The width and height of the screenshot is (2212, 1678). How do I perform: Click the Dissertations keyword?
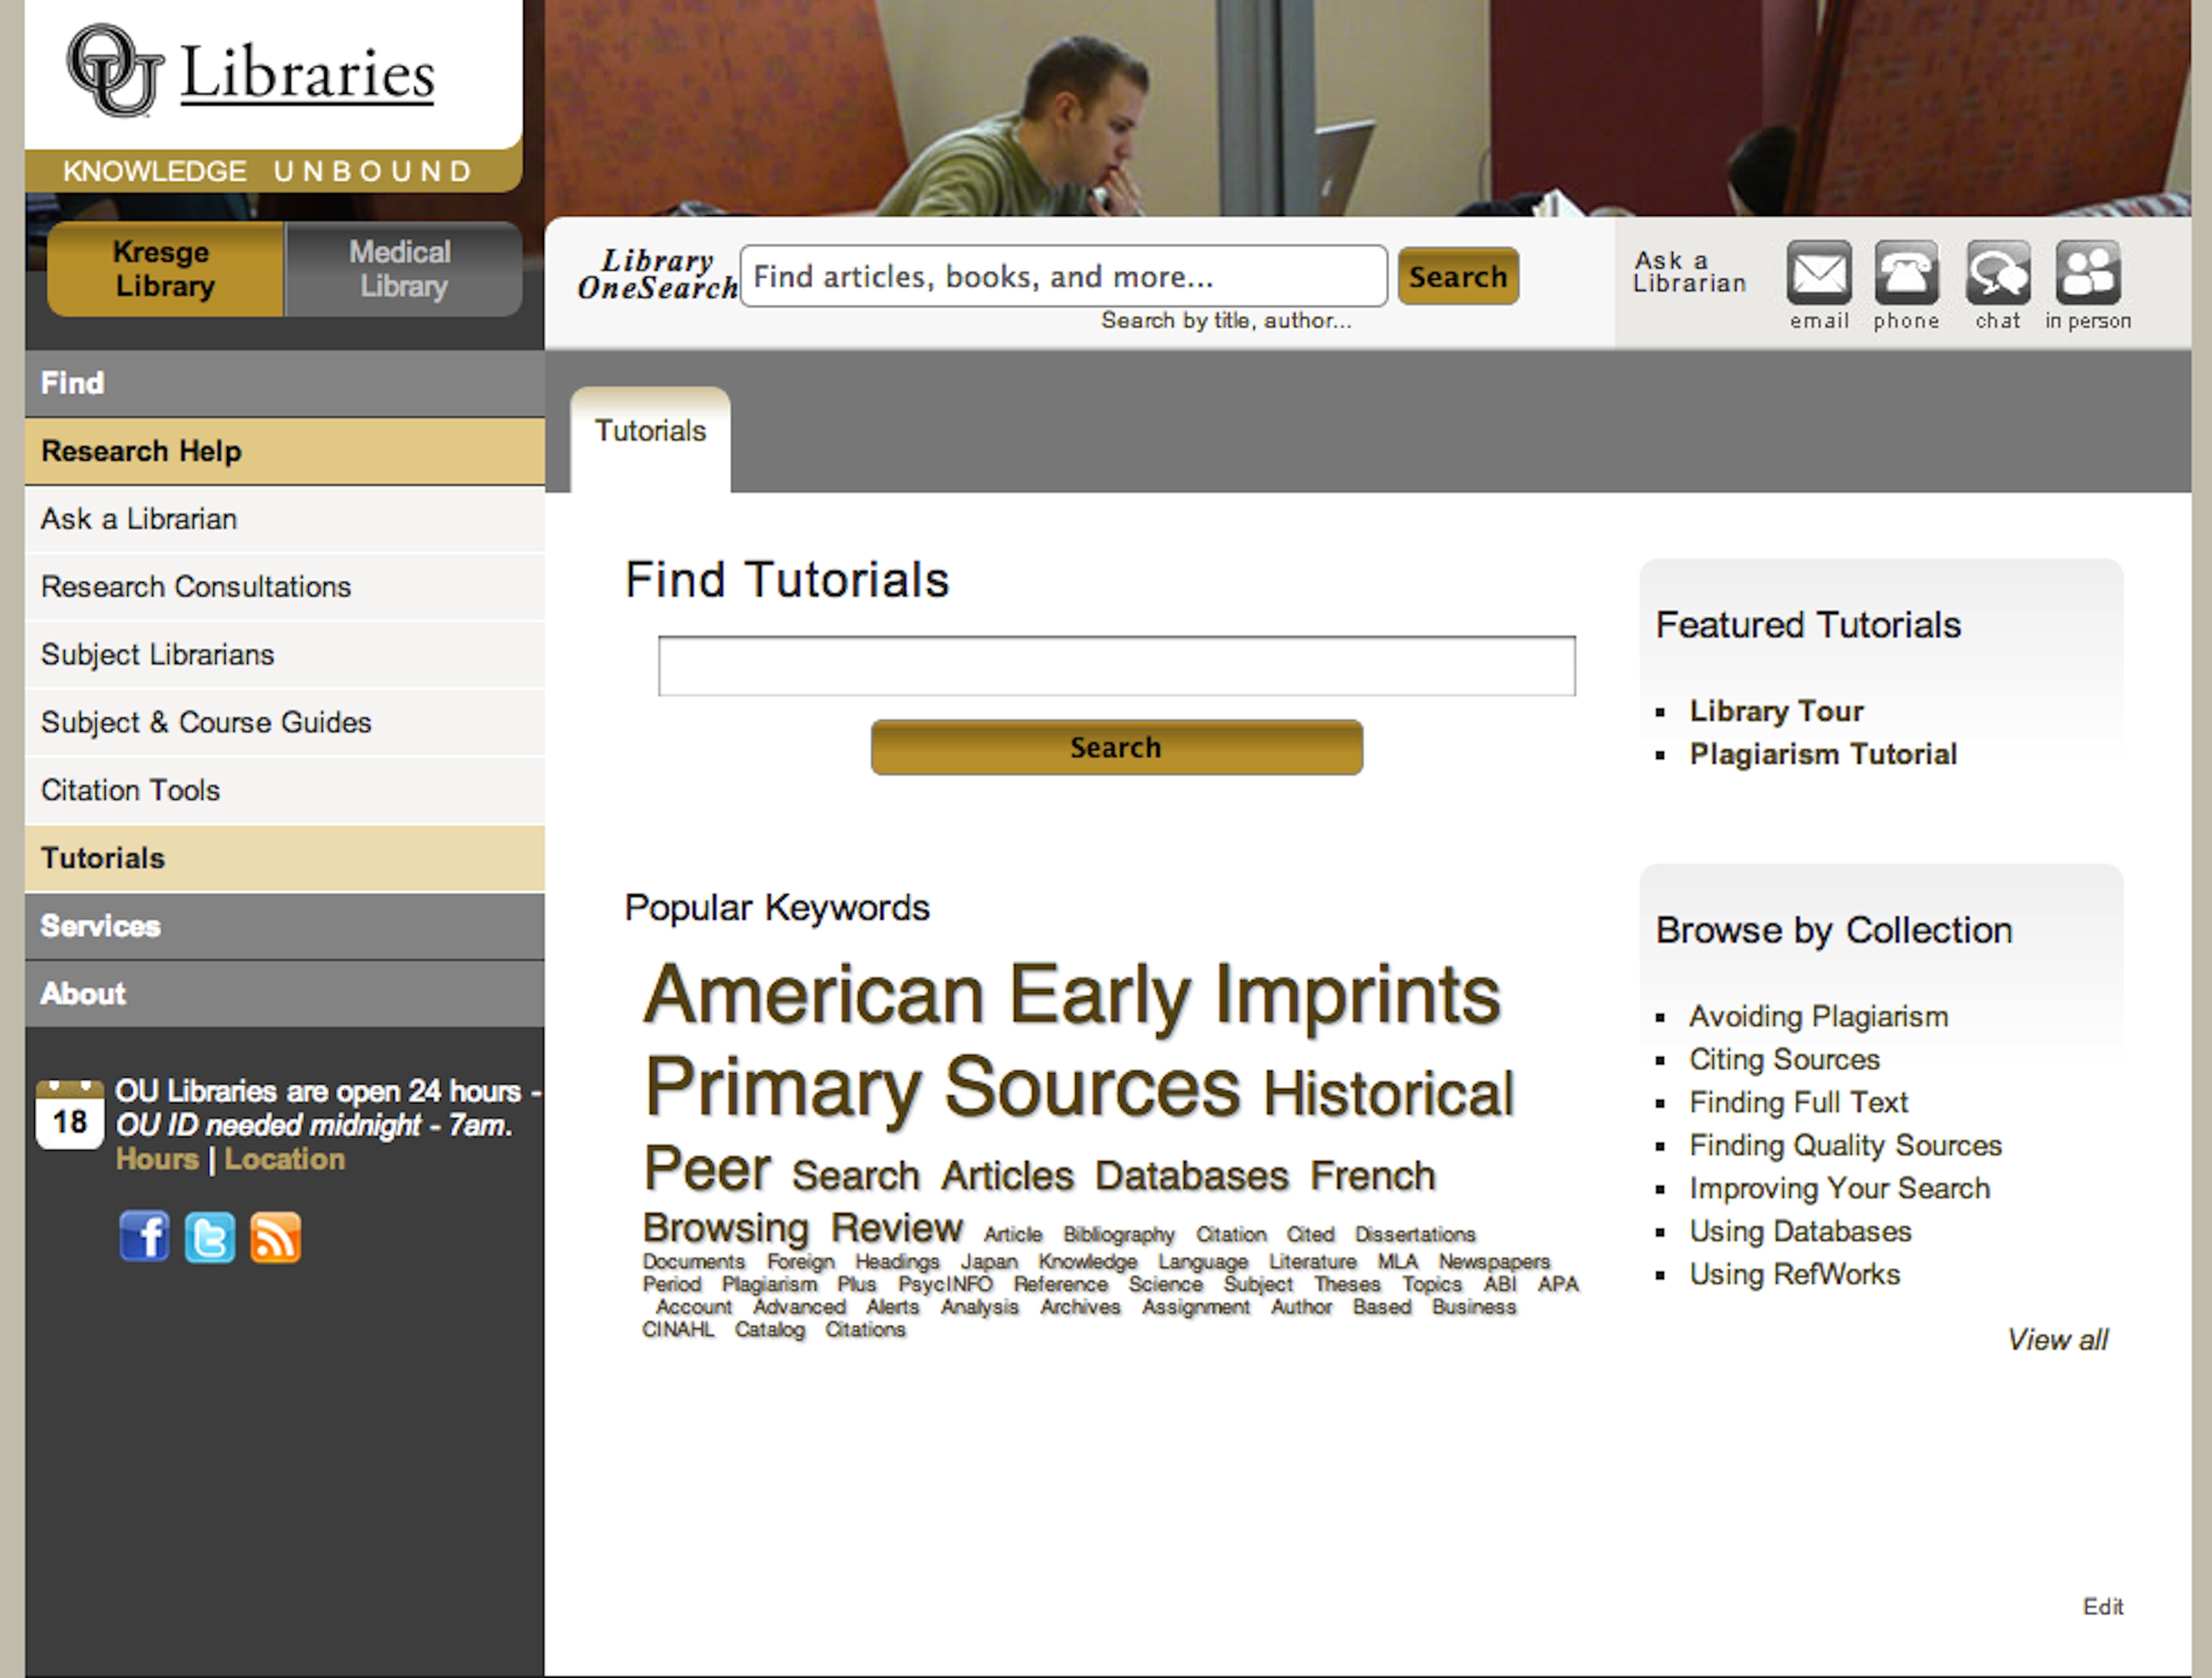[x=1415, y=1235]
